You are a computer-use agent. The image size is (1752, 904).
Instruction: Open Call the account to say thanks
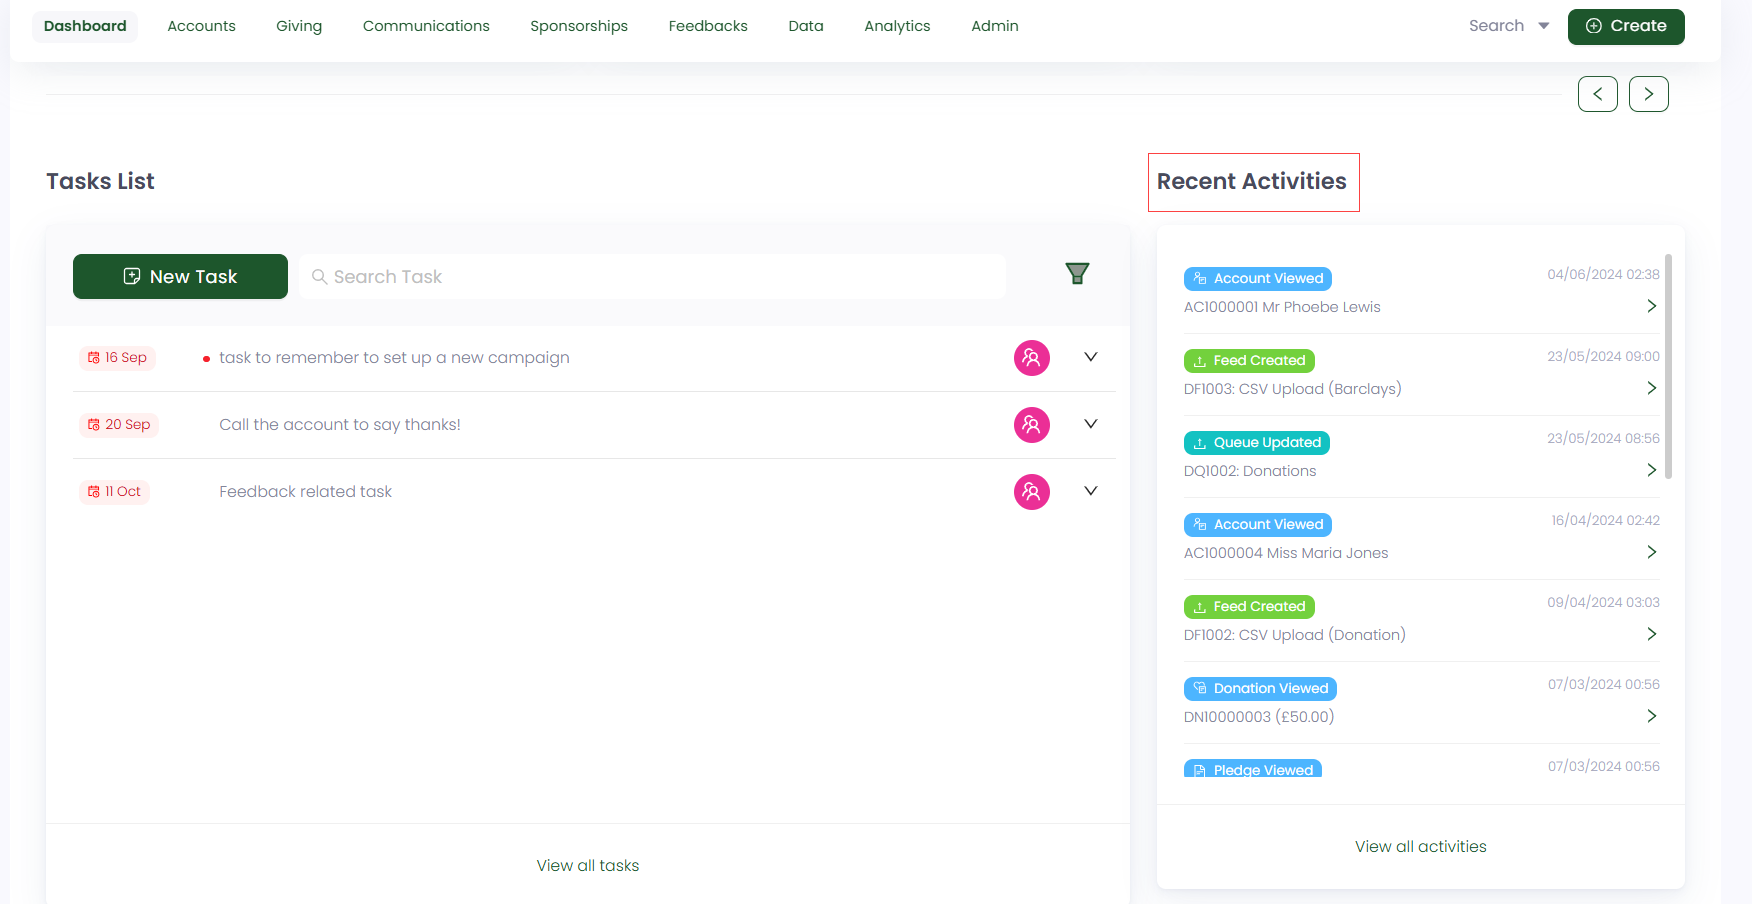click(x=340, y=425)
